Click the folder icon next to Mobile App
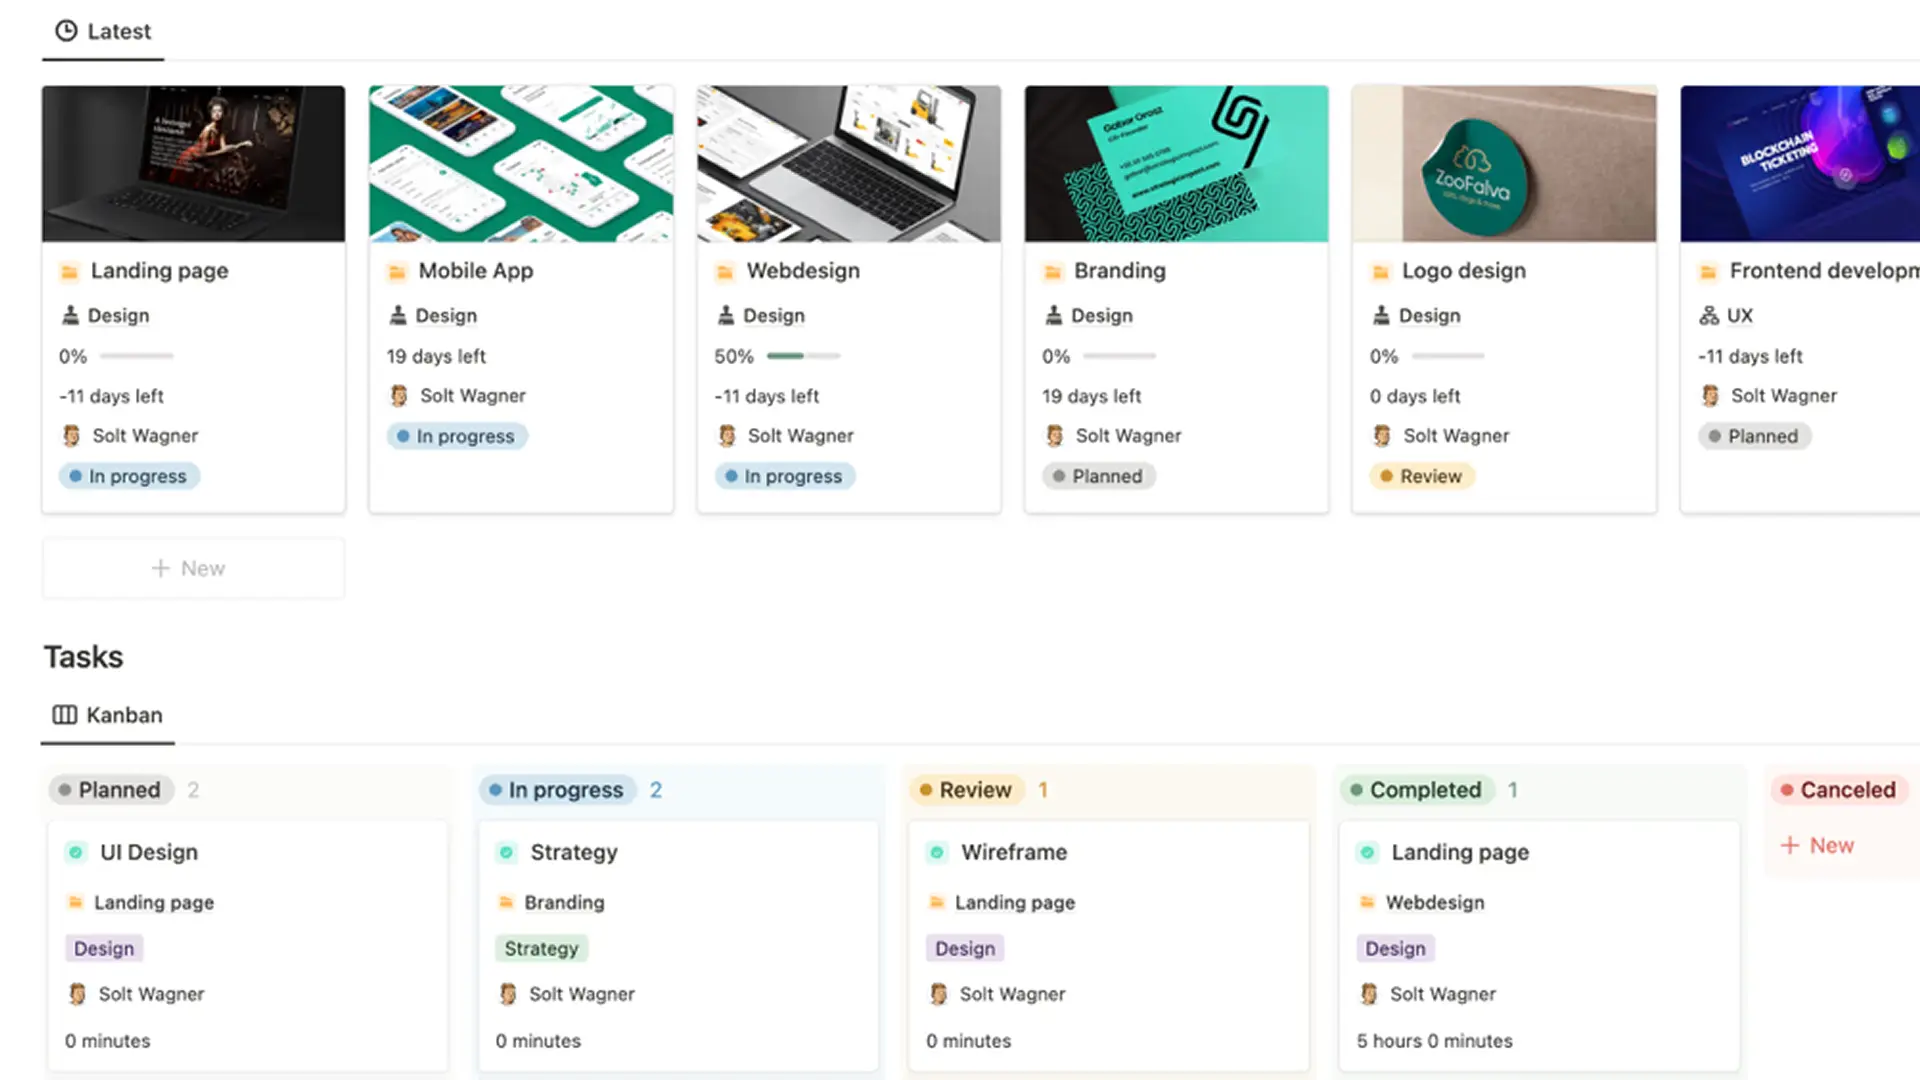Screen dimensions: 1920x1080 397,272
